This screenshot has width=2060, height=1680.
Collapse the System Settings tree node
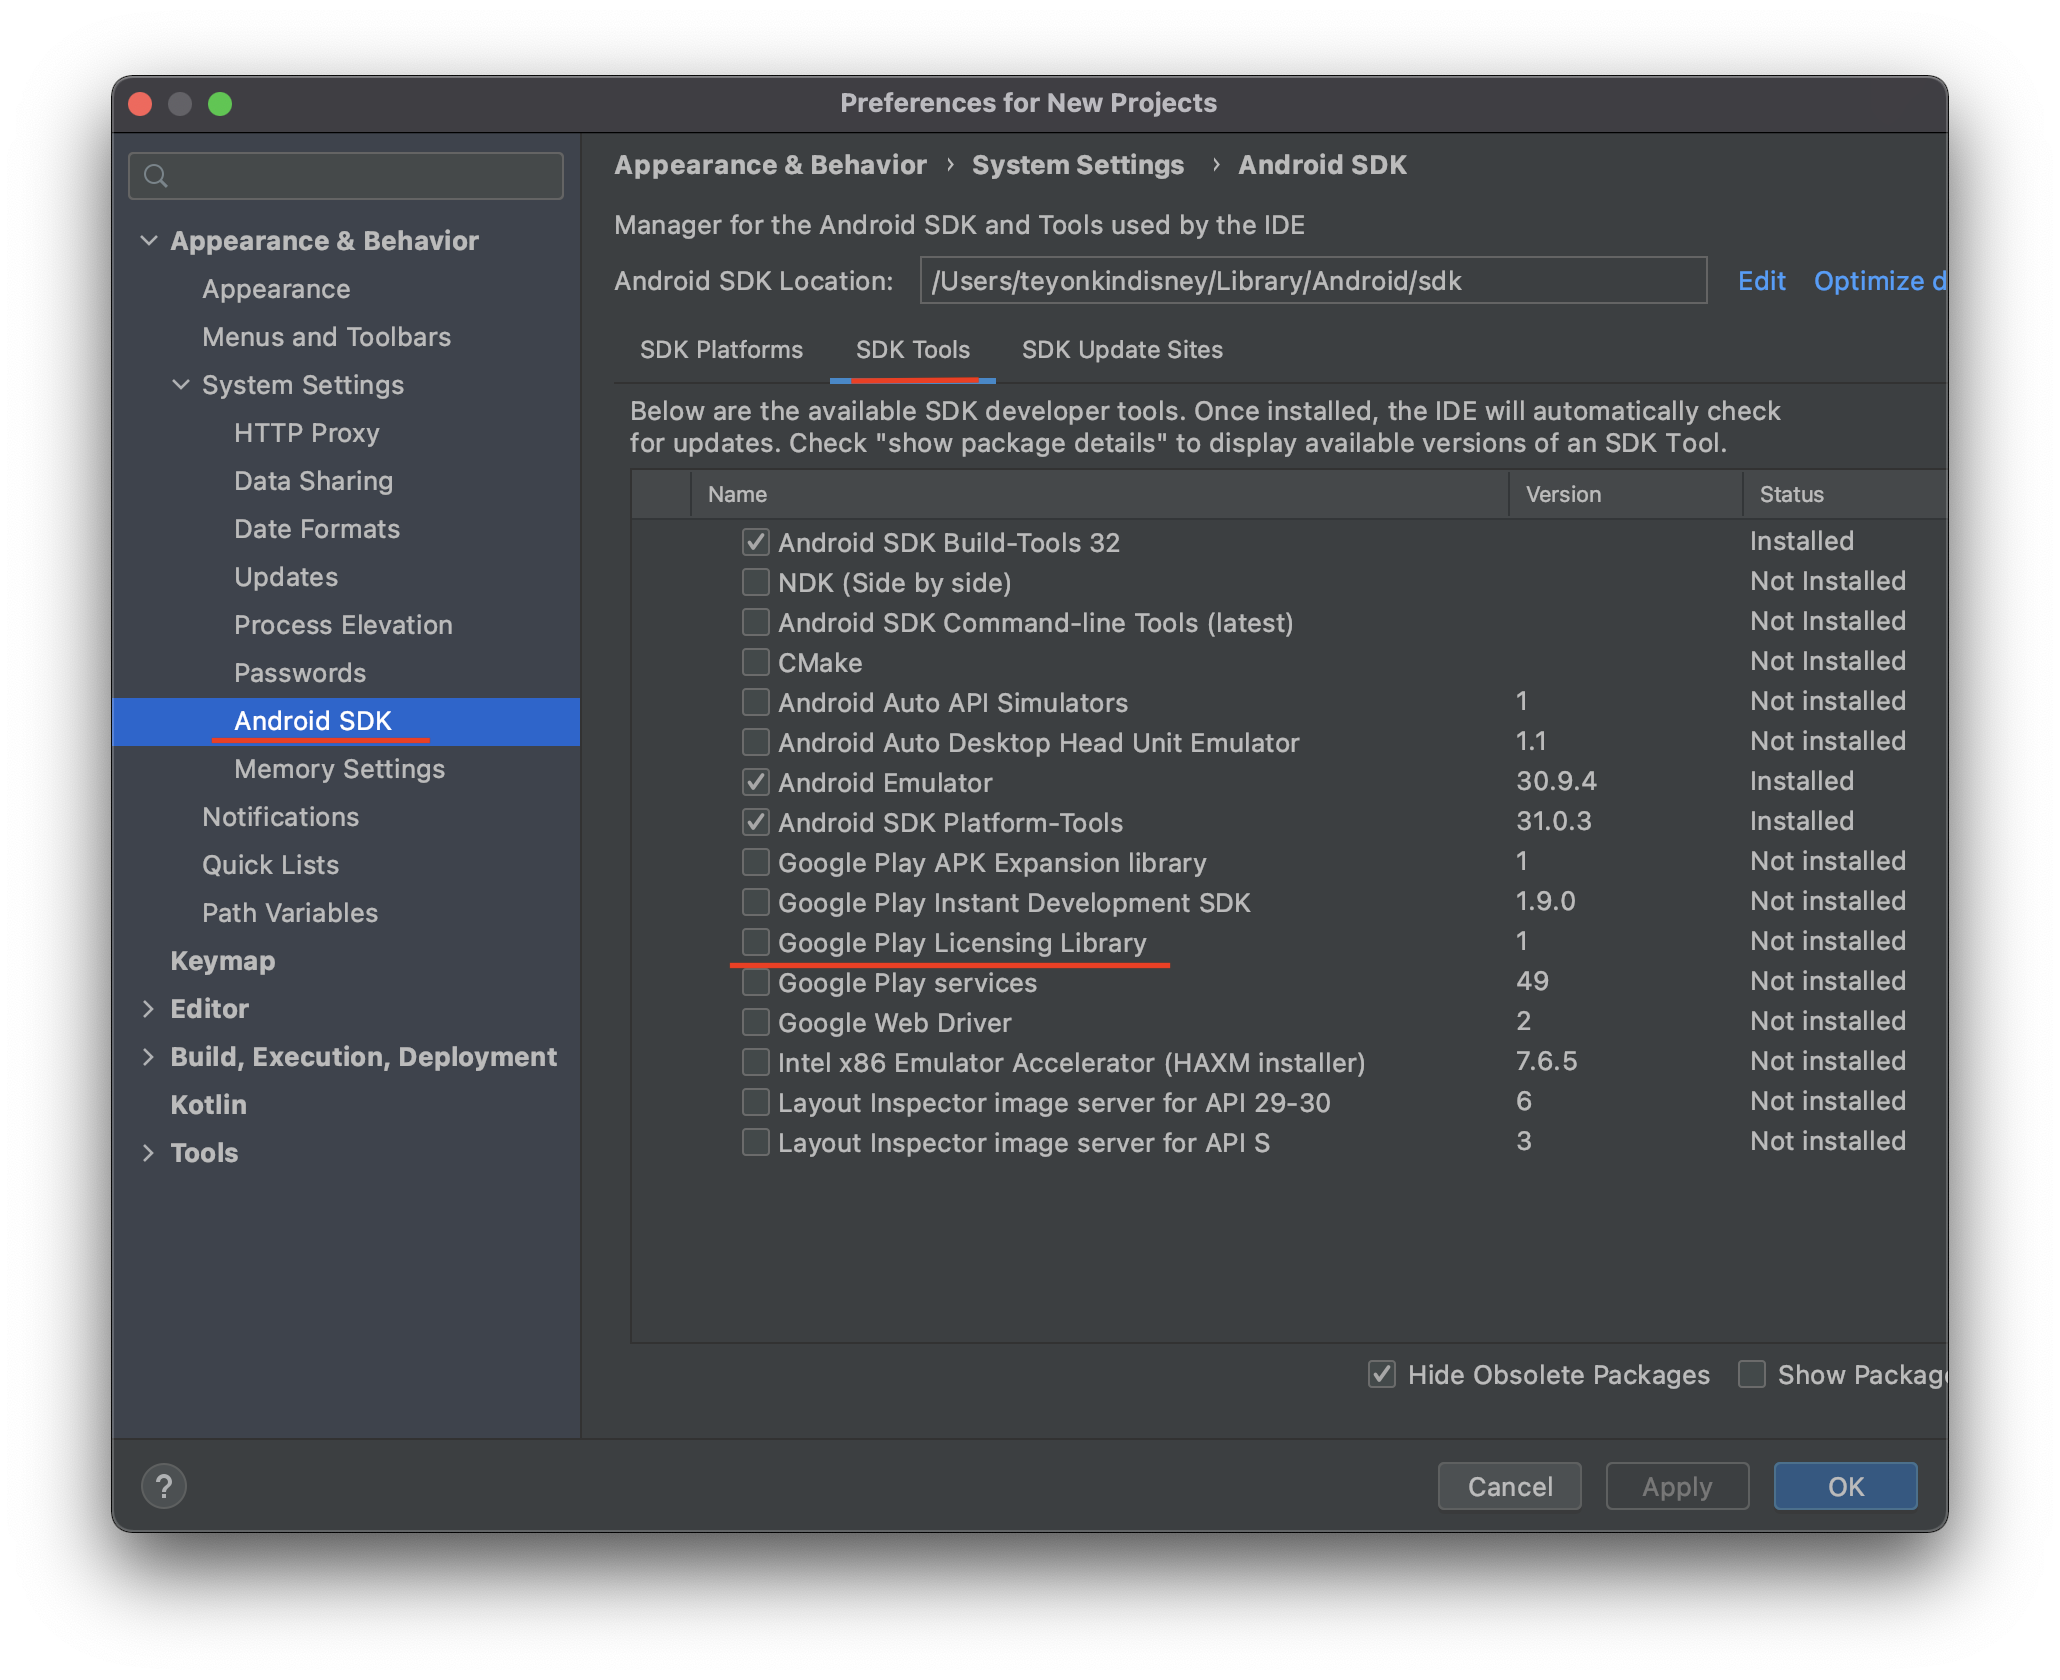click(x=181, y=385)
